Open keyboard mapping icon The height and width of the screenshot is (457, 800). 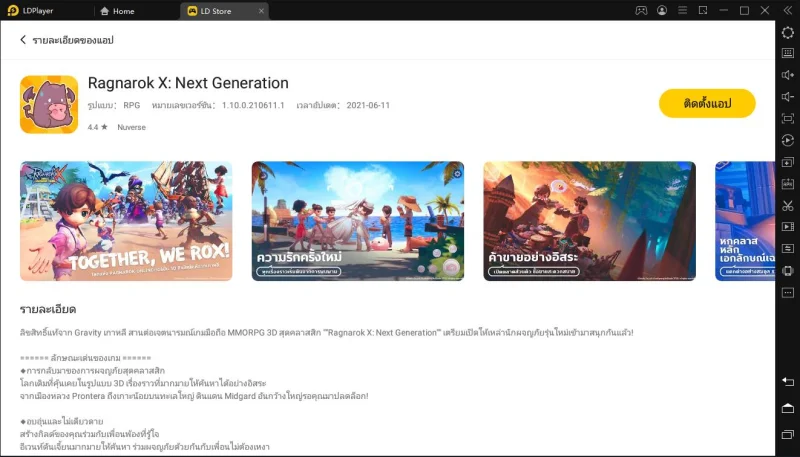click(x=788, y=53)
